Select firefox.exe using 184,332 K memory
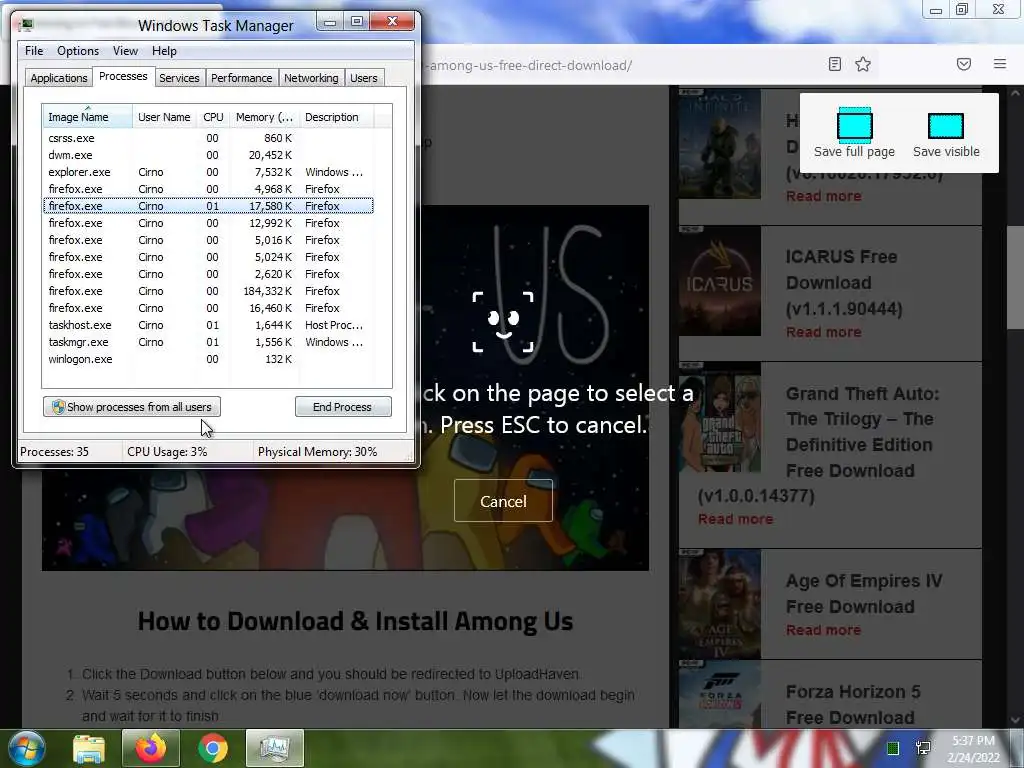Screen dimensions: 1024x768 pos(208,291)
